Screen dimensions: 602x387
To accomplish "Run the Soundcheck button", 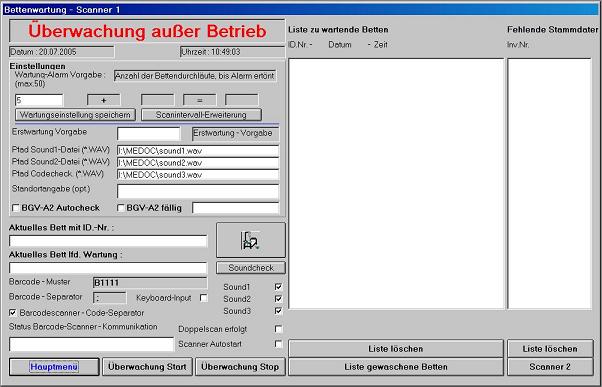I will [x=251, y=268].
